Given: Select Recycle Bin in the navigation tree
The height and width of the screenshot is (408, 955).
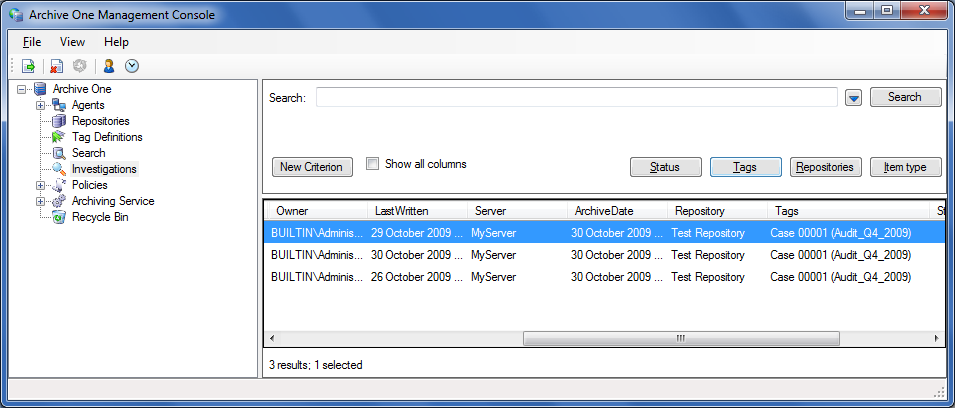Looking at the screenshot, I should tap(100, 217).
